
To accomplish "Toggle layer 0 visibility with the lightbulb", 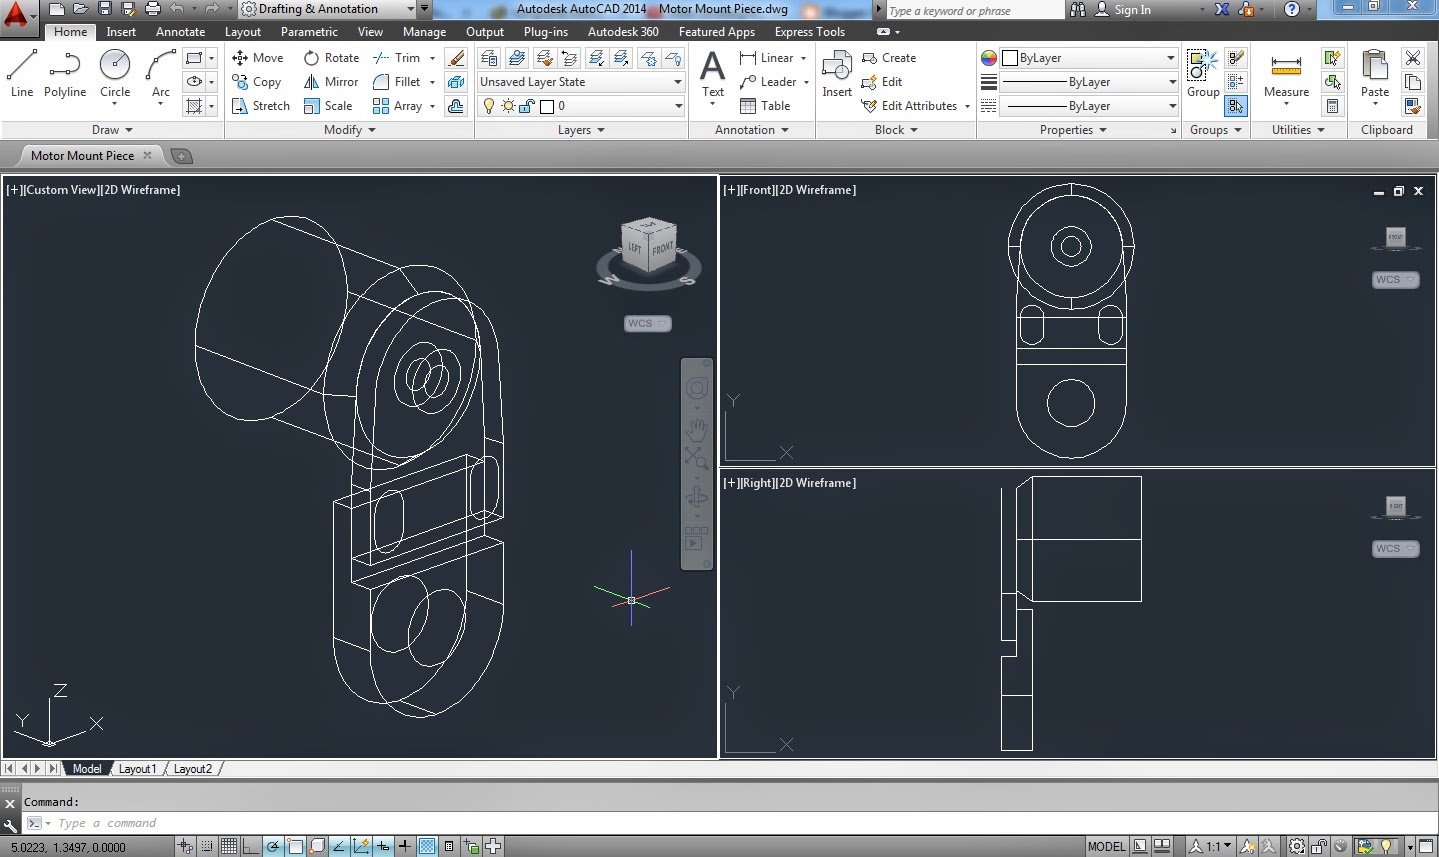I will 490,105.
